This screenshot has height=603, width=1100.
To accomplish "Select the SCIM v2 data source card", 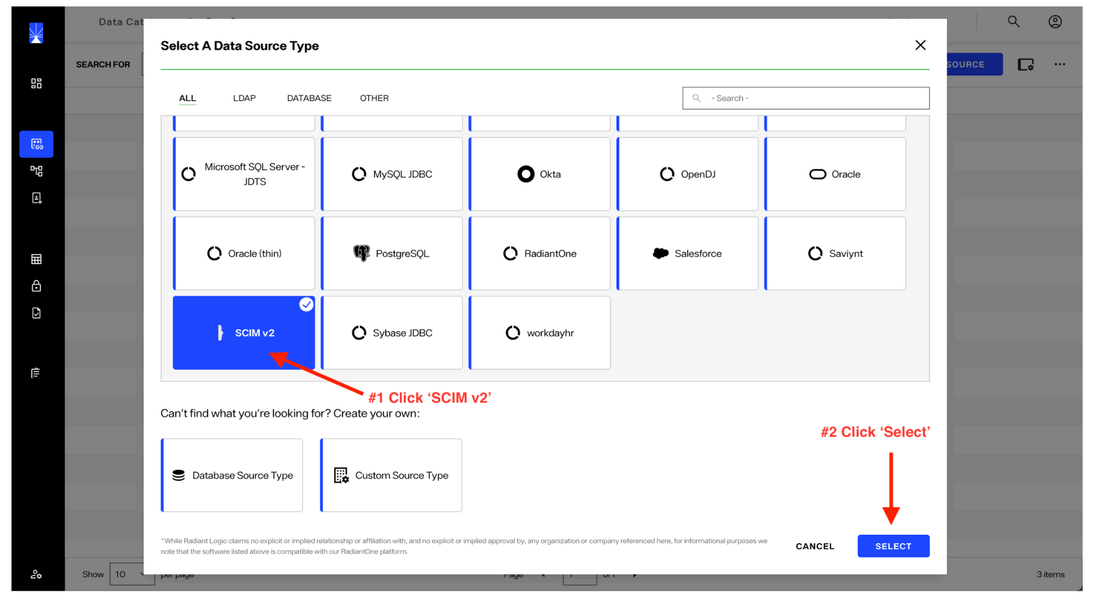I will point(243,332).
